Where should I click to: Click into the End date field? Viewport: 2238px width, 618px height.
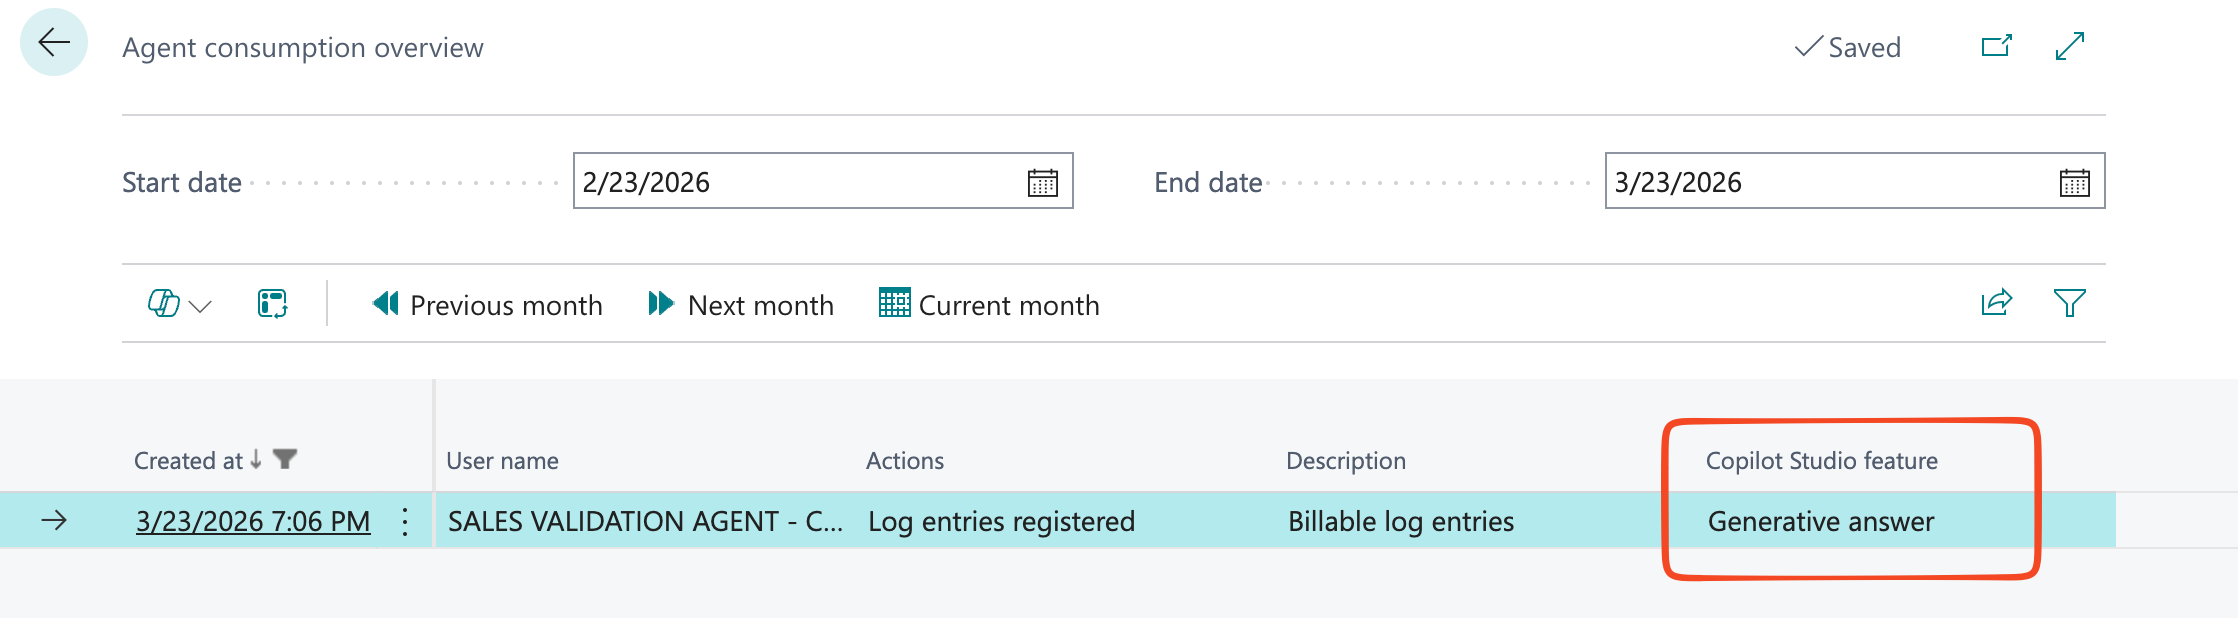(1820, 182)
